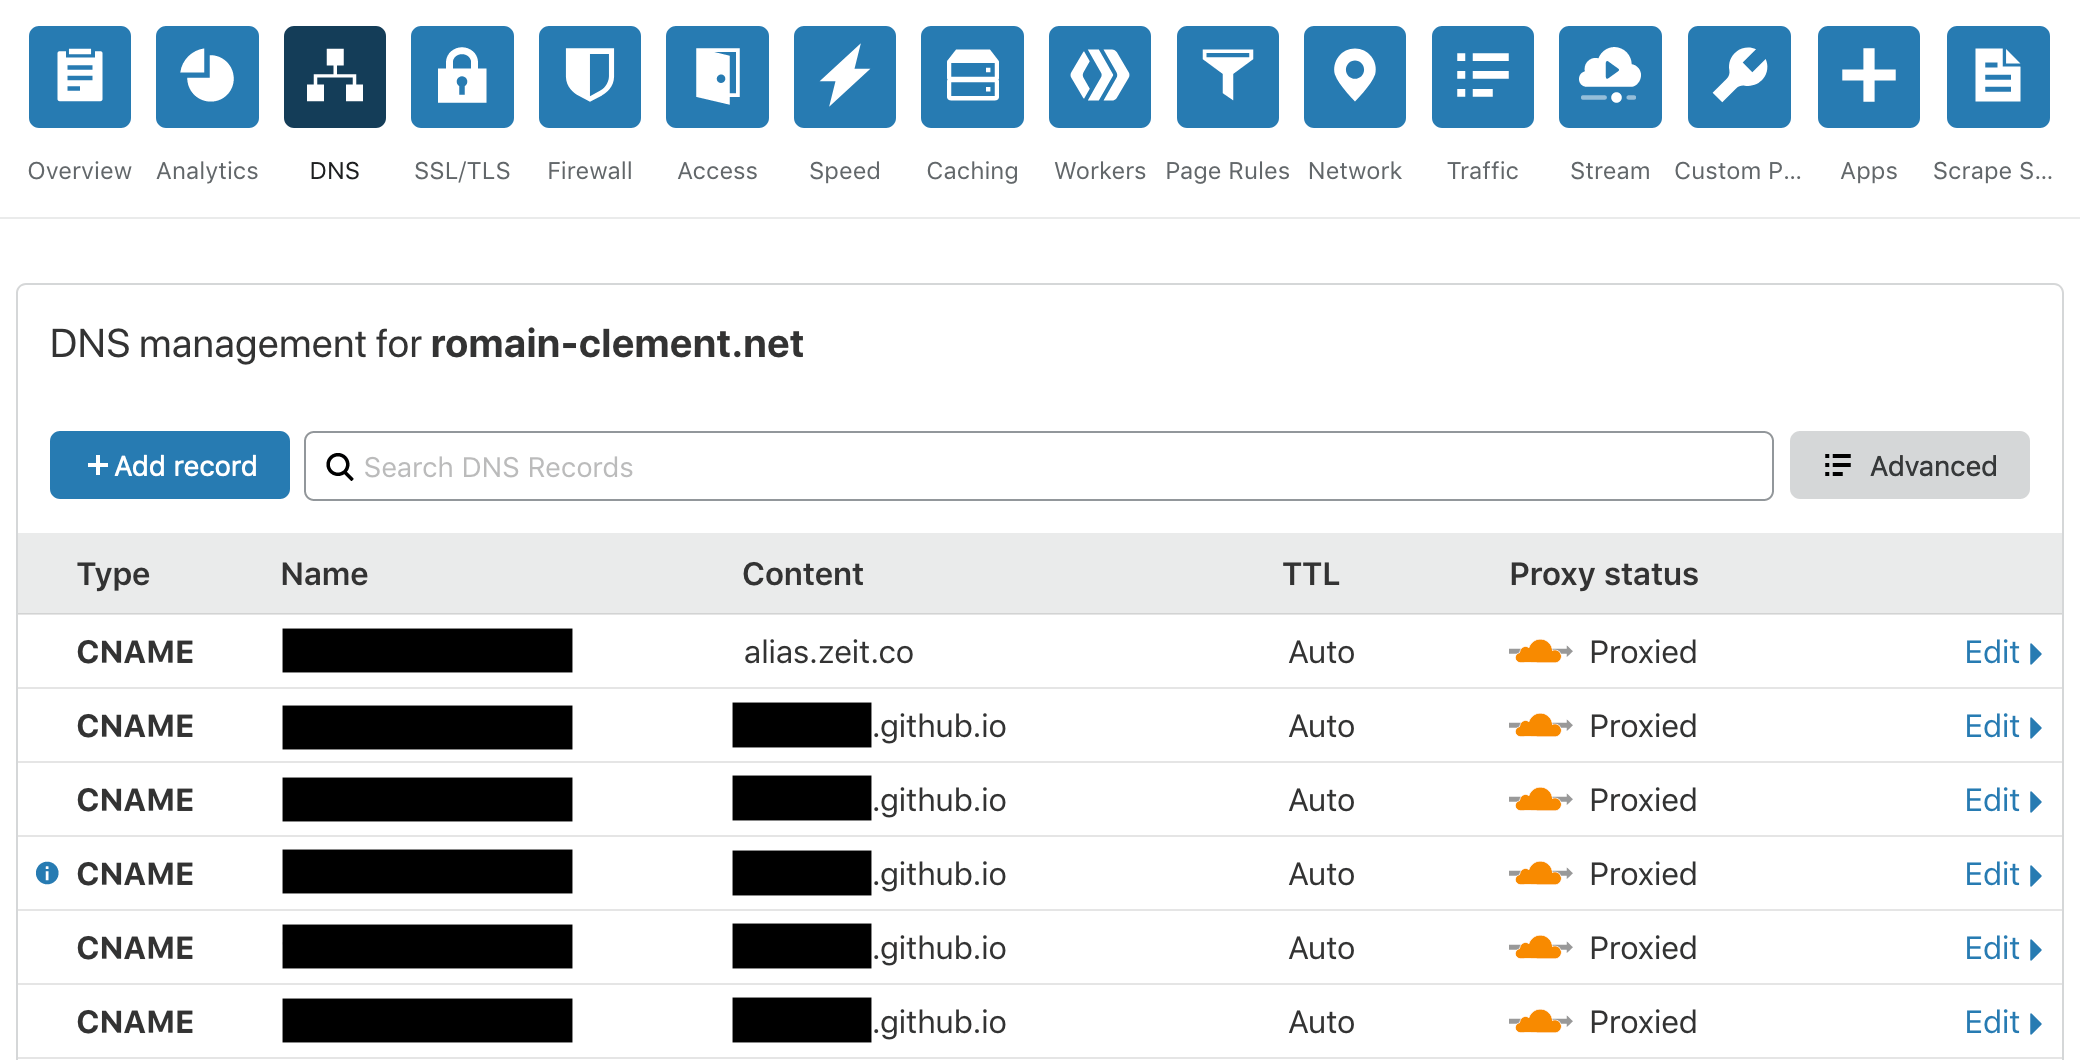The width and height of the screenshot is (2080, 1060).
Task: Toggle proxy status on the alias.zeit.co record
Action: [x=1537, y=651]
